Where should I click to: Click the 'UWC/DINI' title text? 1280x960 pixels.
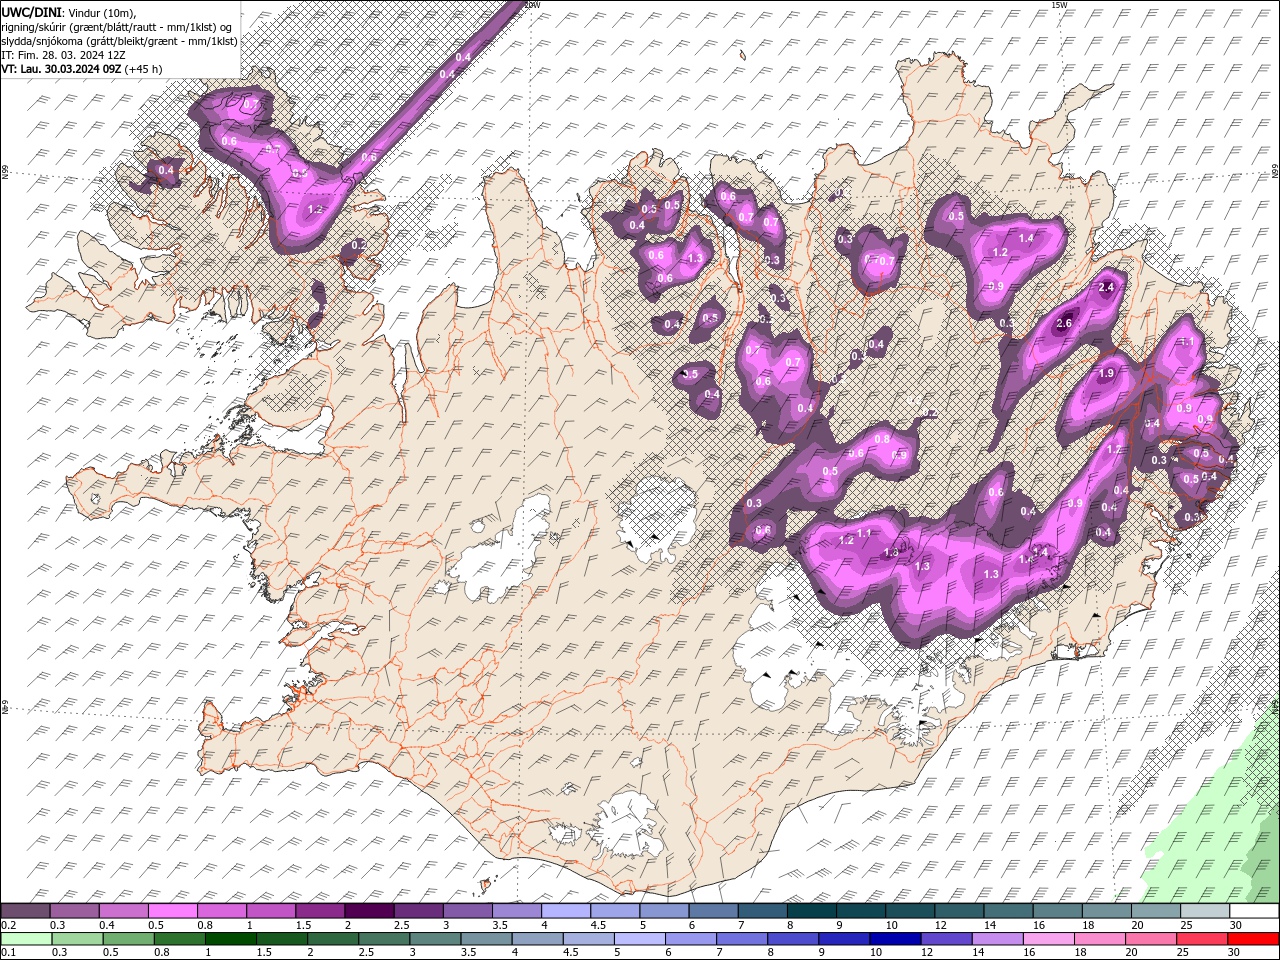tap(30, 11)
